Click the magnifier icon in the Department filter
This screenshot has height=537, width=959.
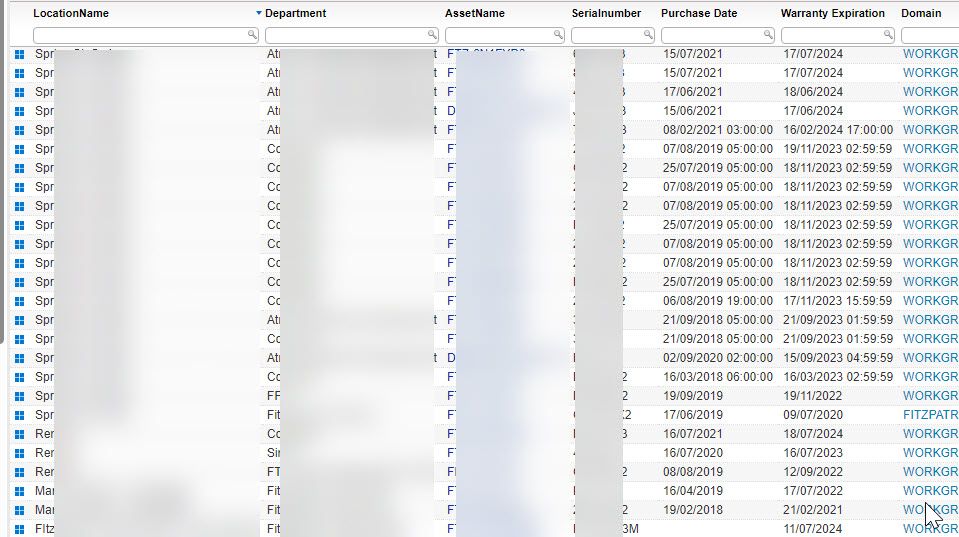coord(432,35)
